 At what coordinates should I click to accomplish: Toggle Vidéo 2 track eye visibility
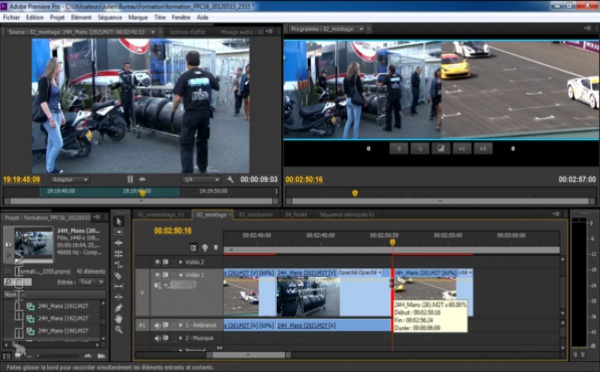point(157,262)
